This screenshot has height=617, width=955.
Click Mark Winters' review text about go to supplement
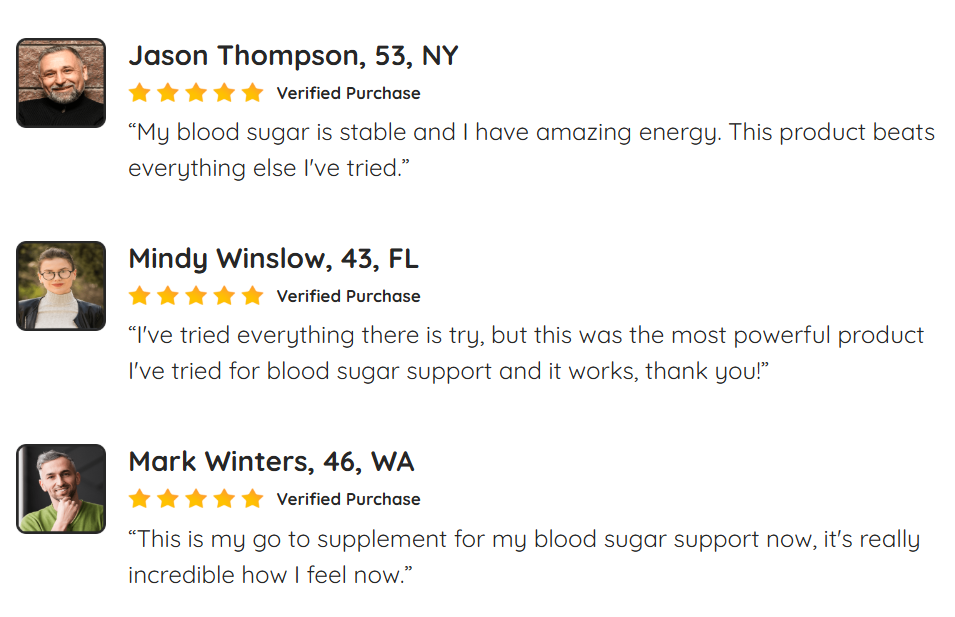tap(523, 557)
